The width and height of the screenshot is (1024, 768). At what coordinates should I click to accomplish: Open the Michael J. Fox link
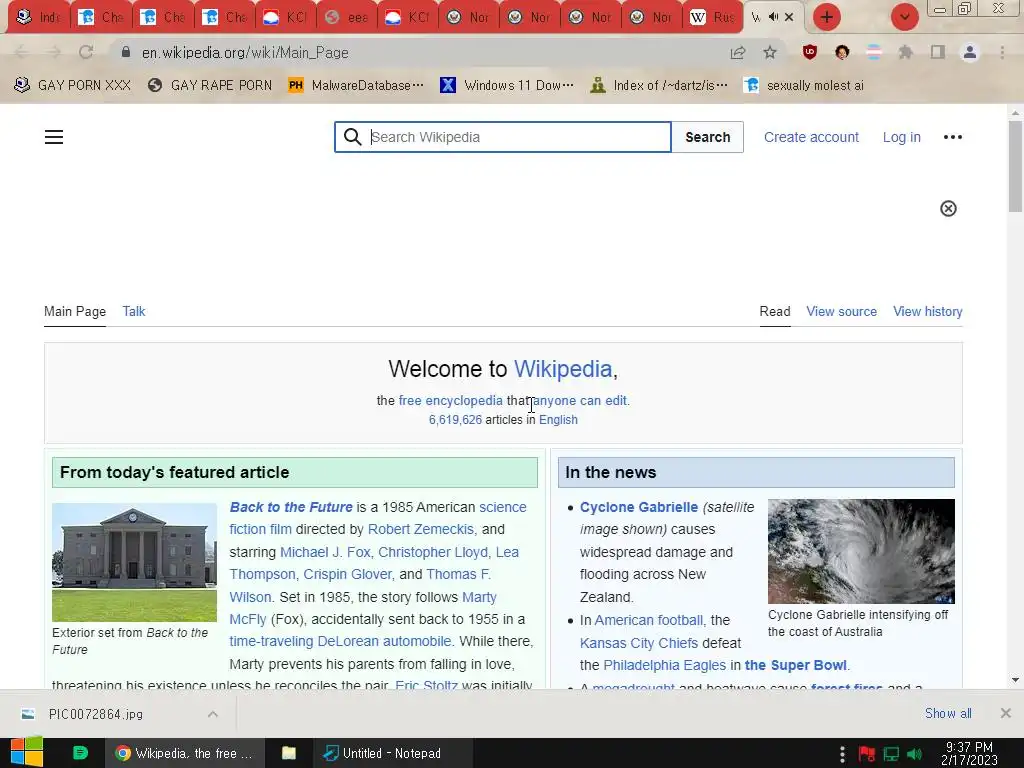pos(325,552)
